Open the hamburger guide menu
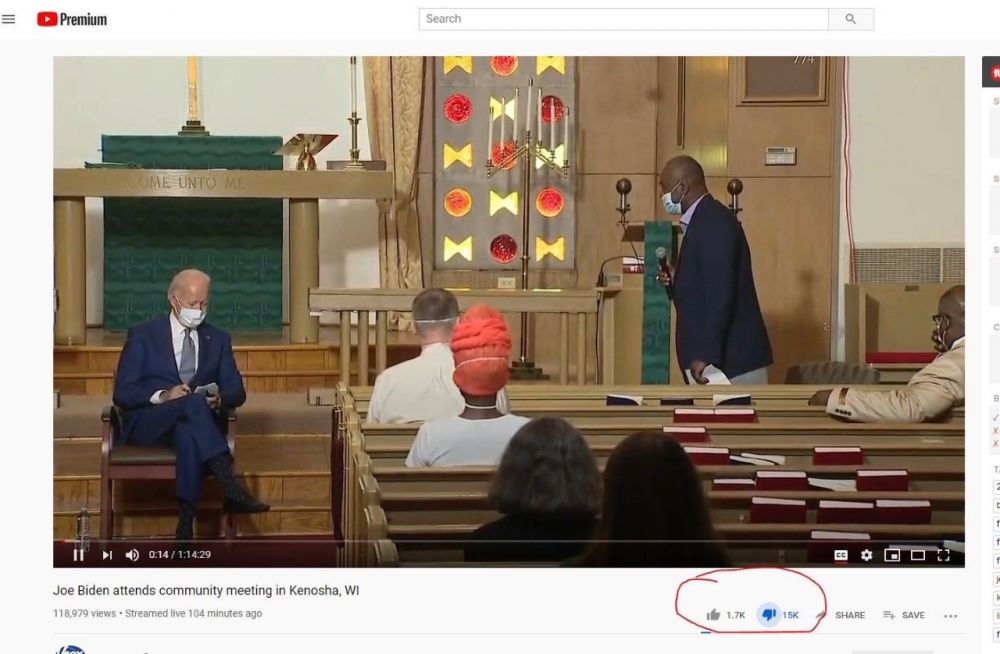The height and width of the screenshot is (654, 1000). [9, 19]
